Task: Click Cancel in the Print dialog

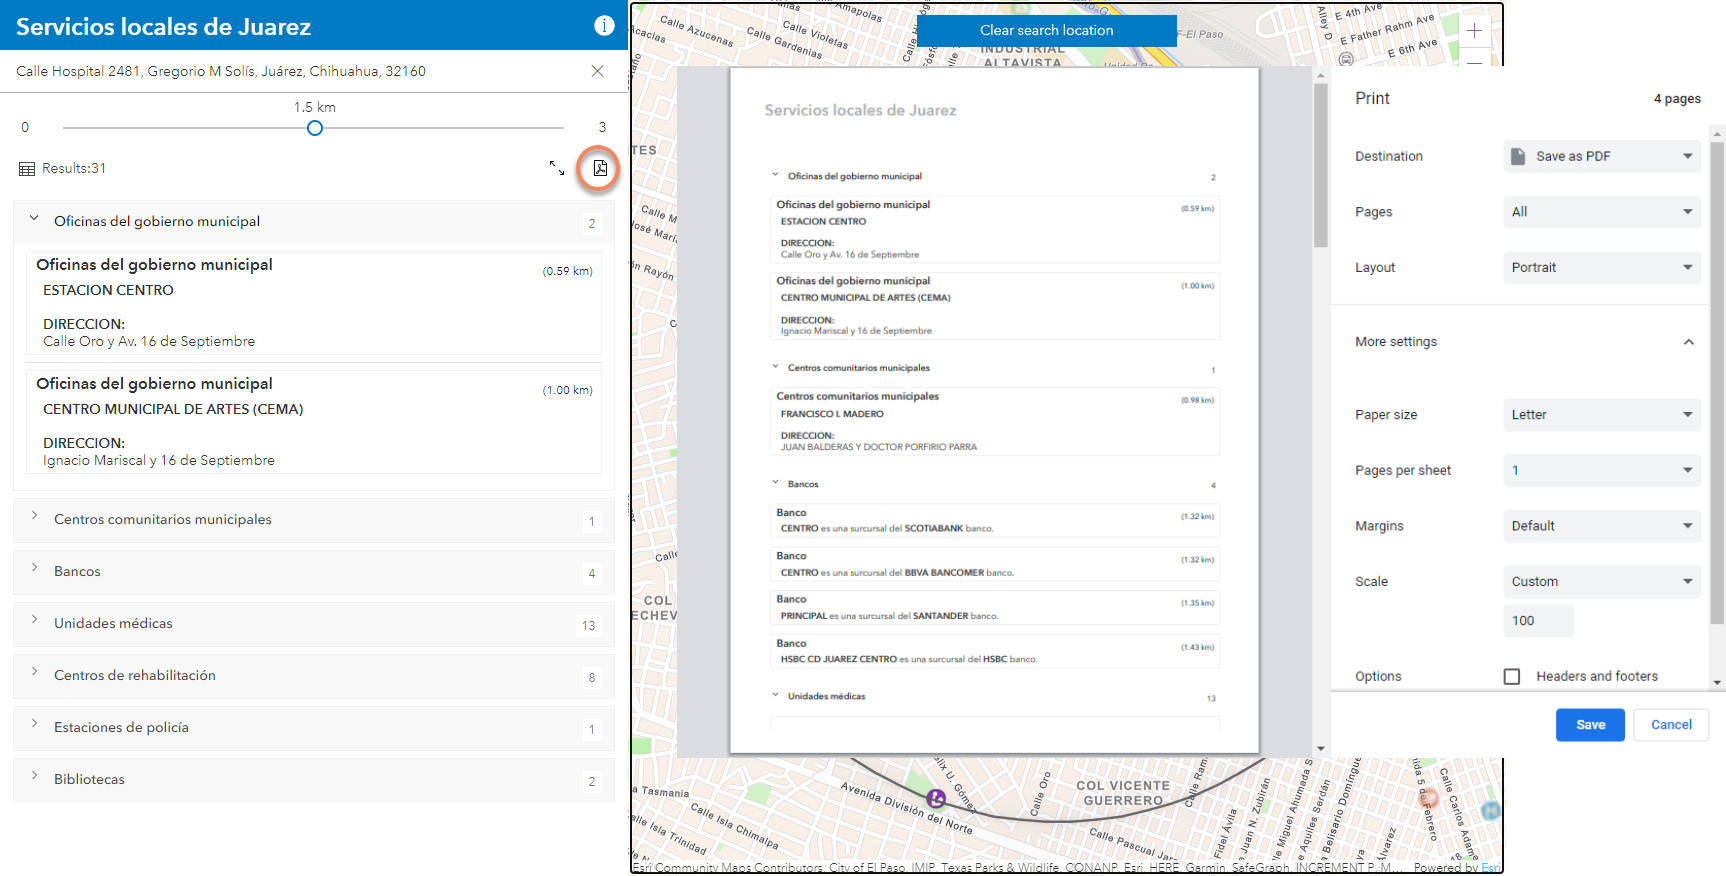Action: click(1671, 725)
